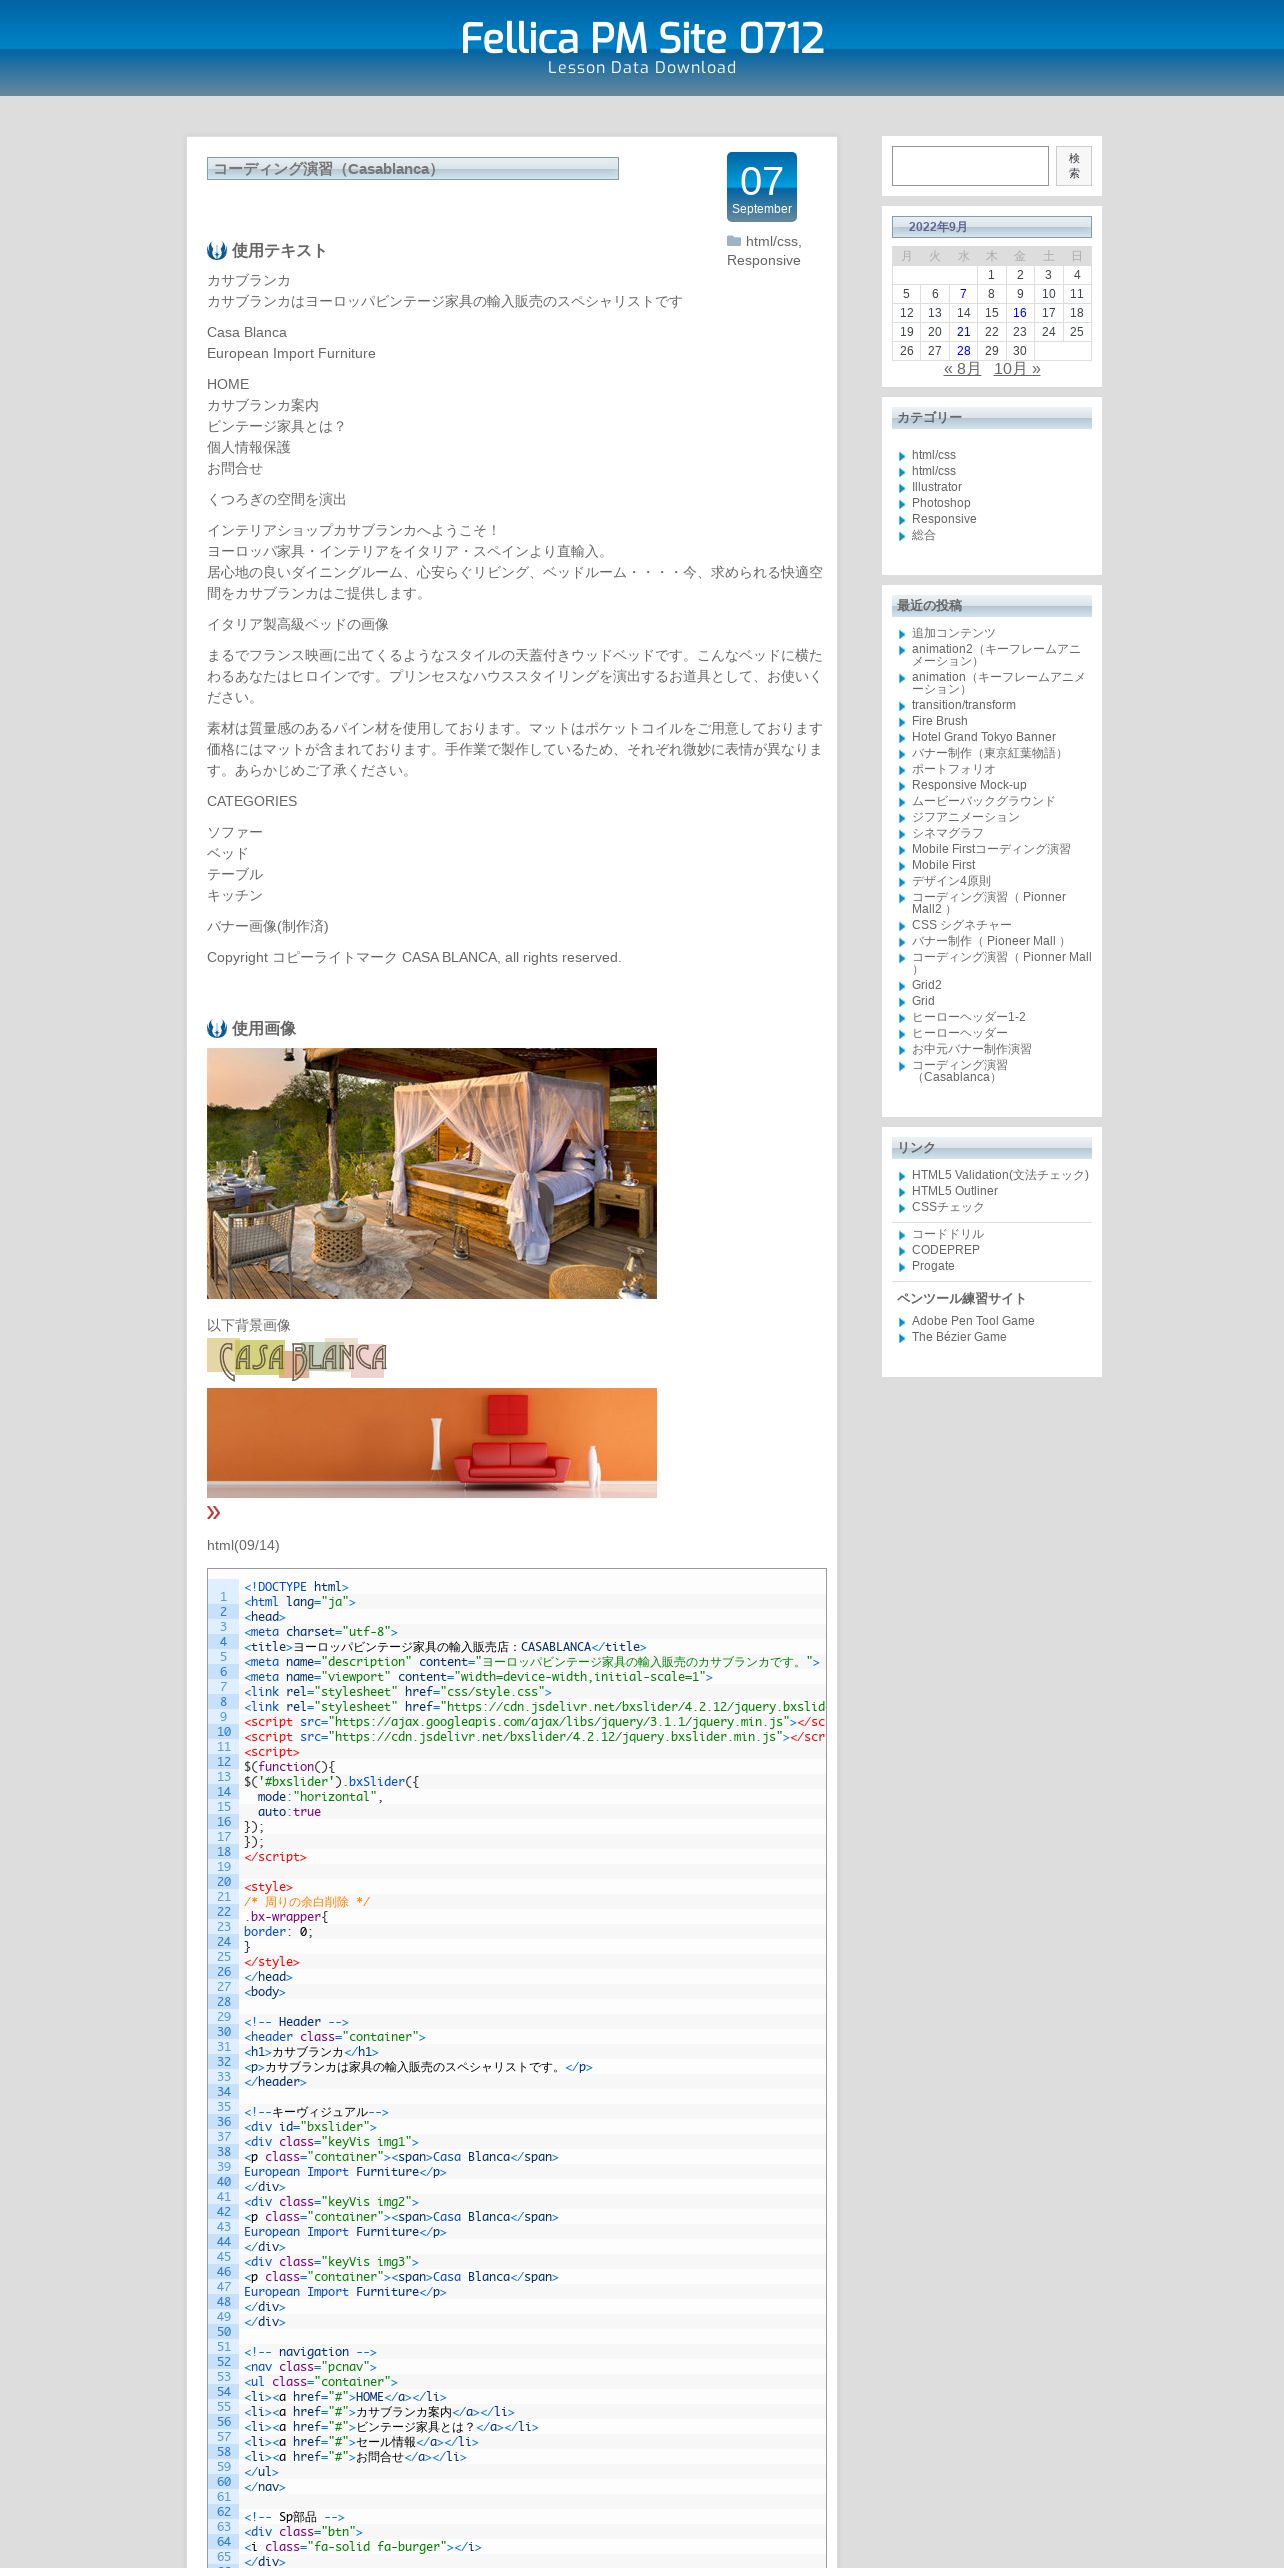Screen dimensions: 1284x2568
Task: Open recent post Fire Brush
Action: (940, 721)
